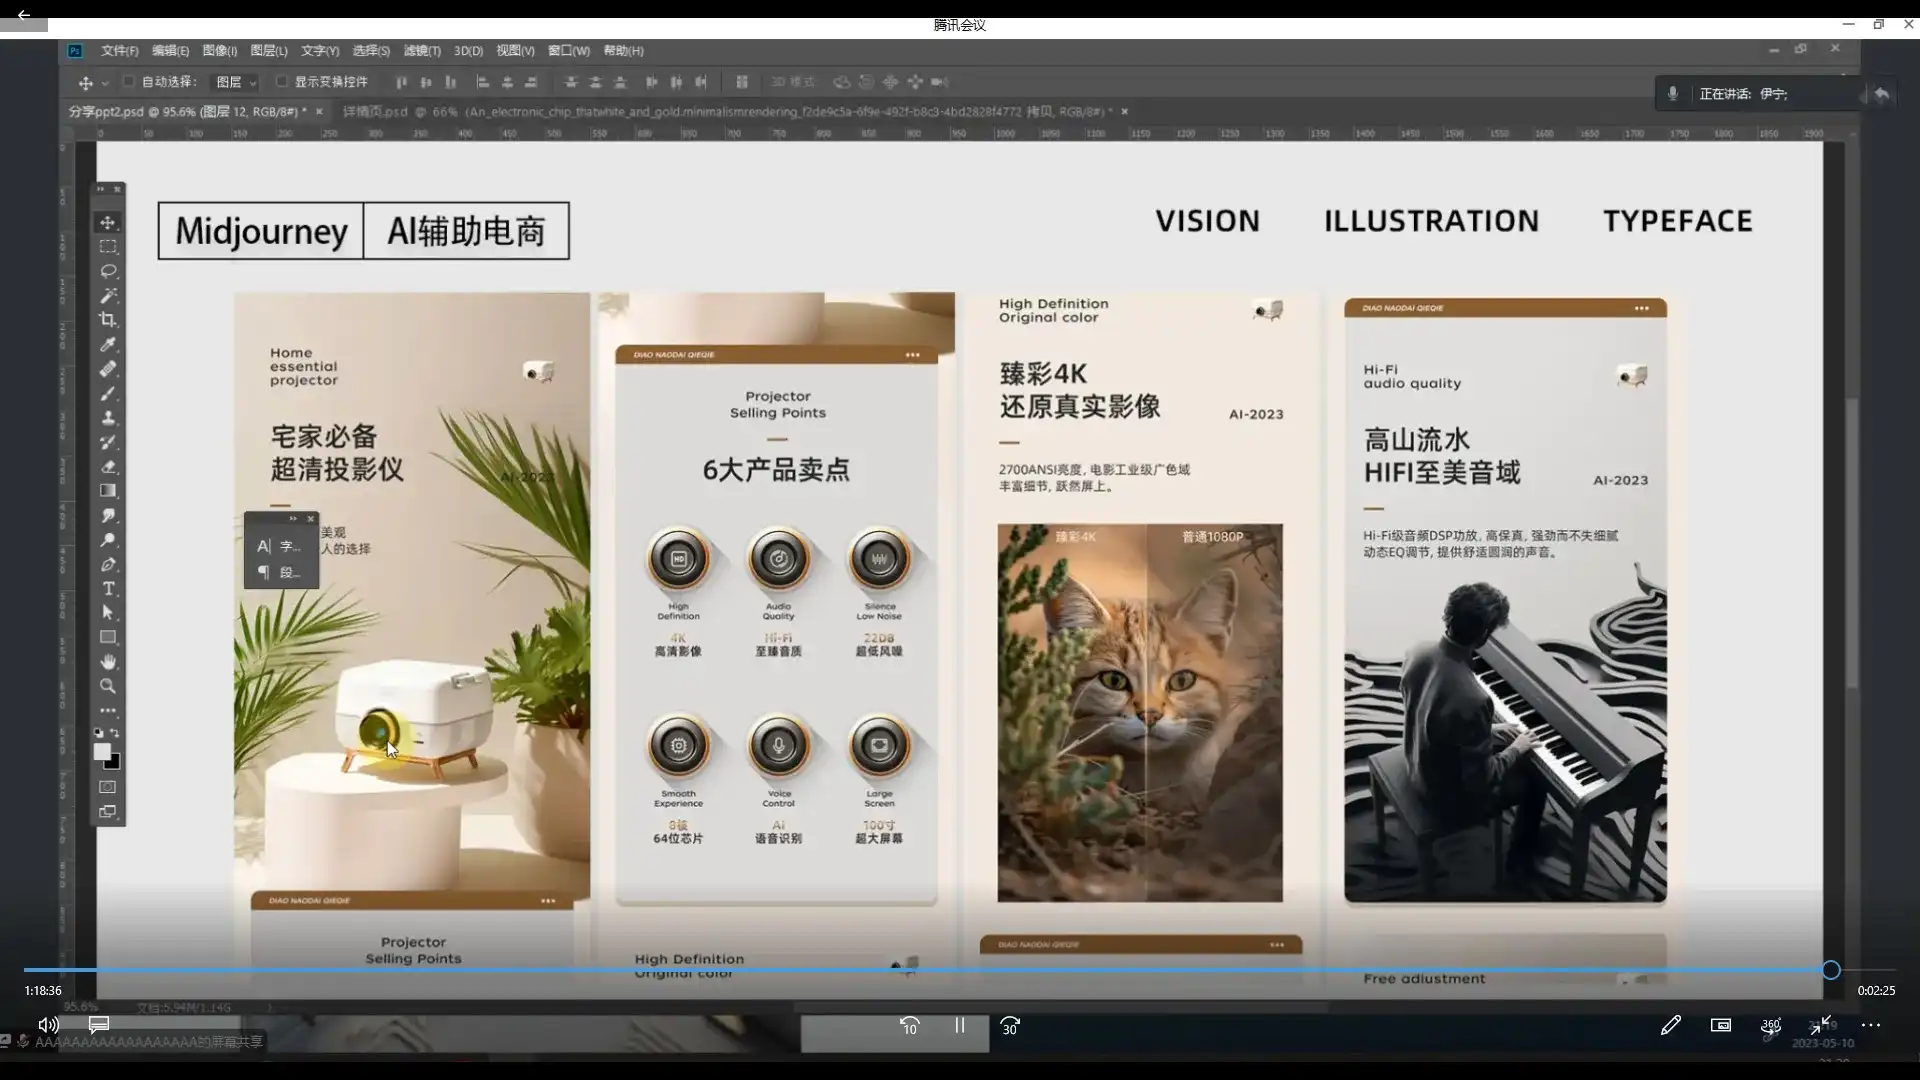Select the Hand tool
1920x1080 pixels.
[108, 661]
